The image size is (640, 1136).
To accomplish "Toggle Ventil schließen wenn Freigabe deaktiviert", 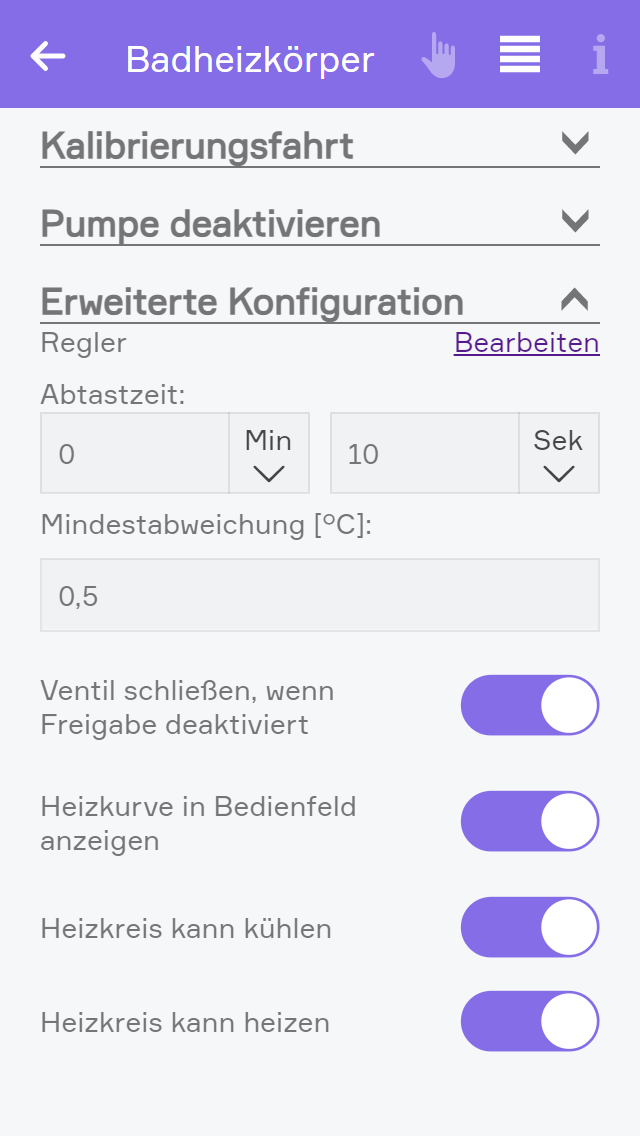I will 529,705.
